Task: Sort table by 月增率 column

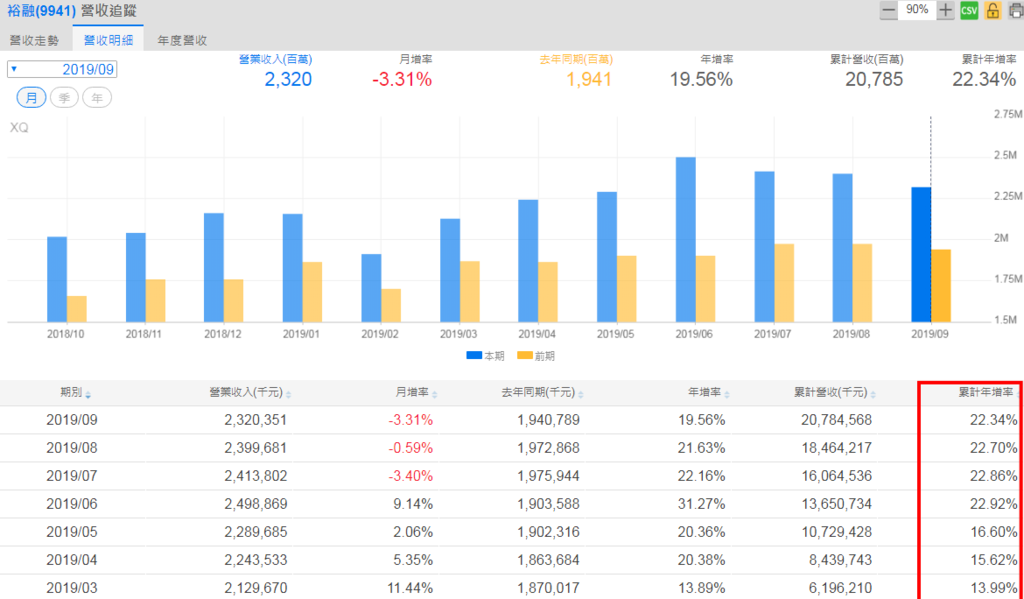Action: click(416, 393)
